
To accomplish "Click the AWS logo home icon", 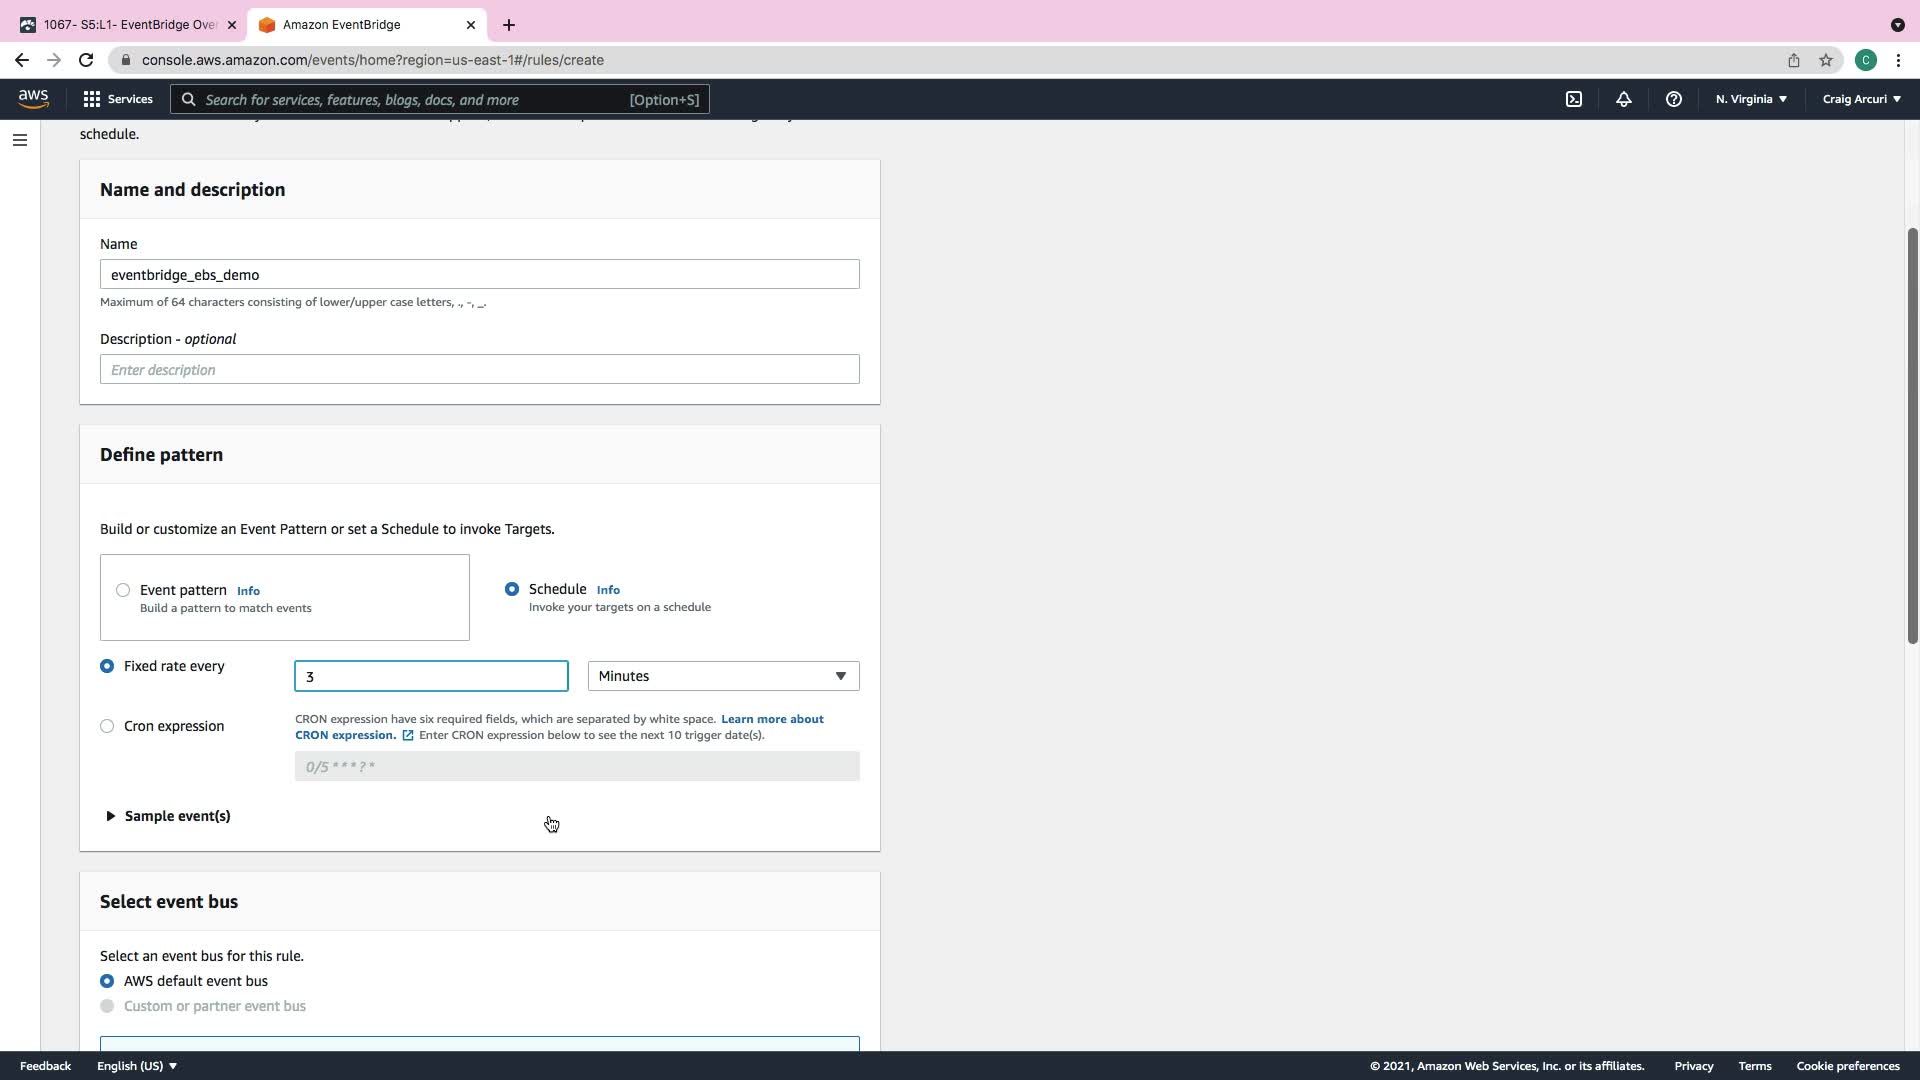I will coord(33,98).
